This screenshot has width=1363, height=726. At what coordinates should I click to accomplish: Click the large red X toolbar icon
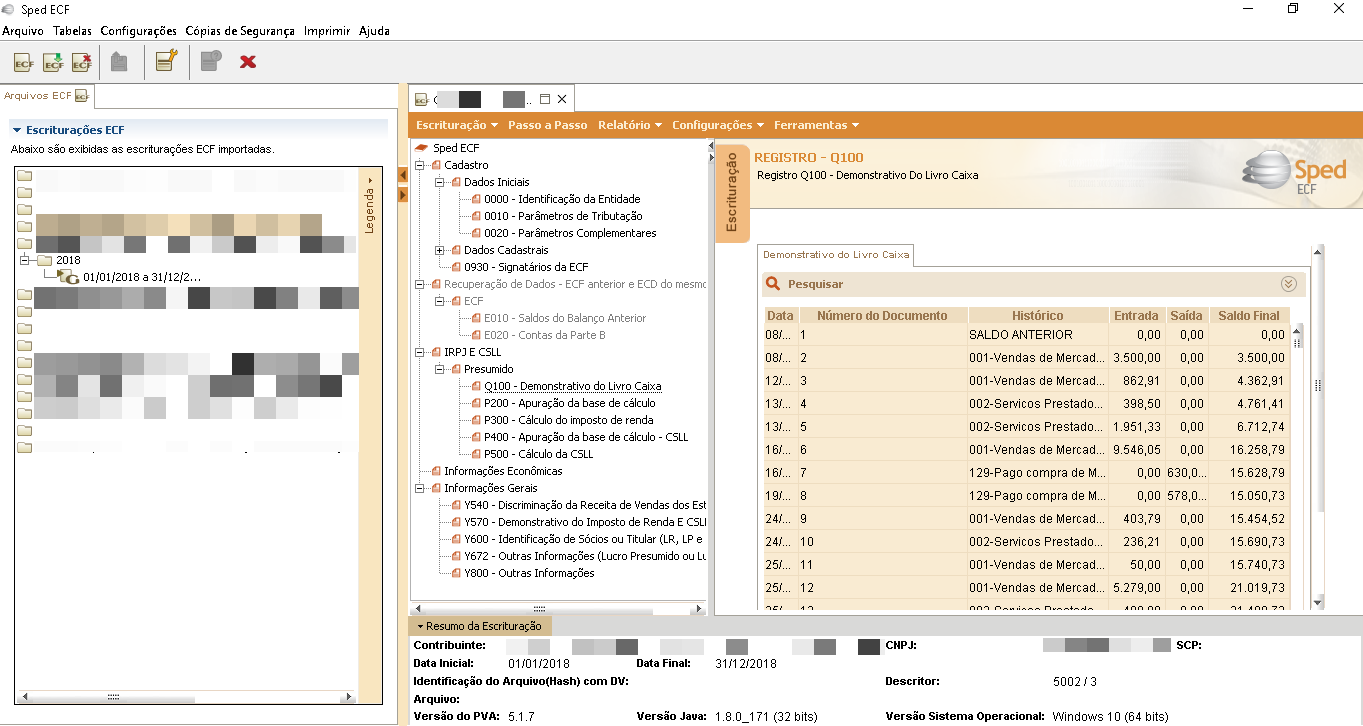(x=248, y=62)
